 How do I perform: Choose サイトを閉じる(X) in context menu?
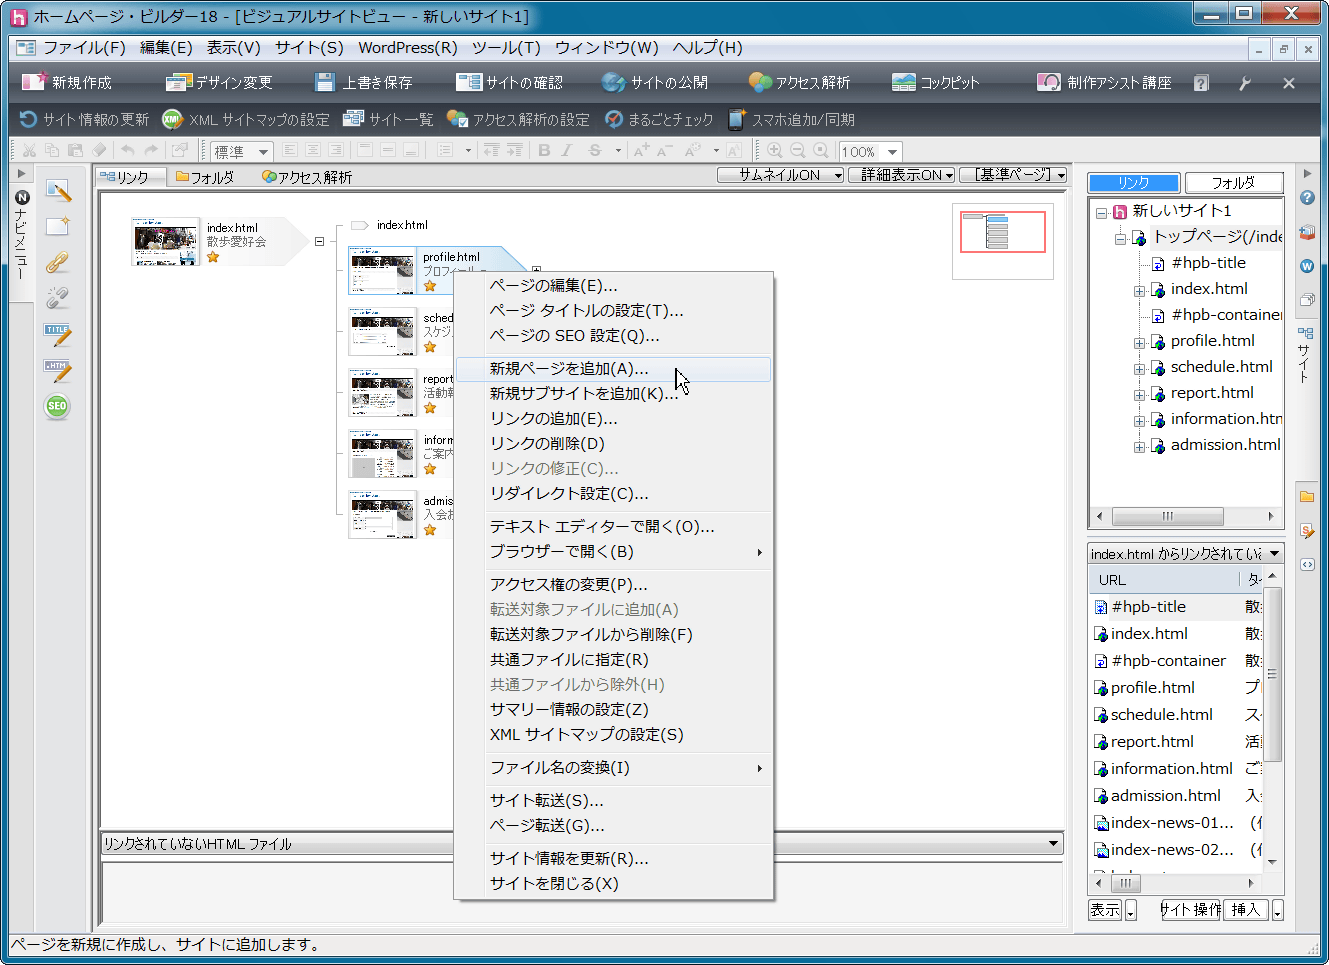(613, 884)
